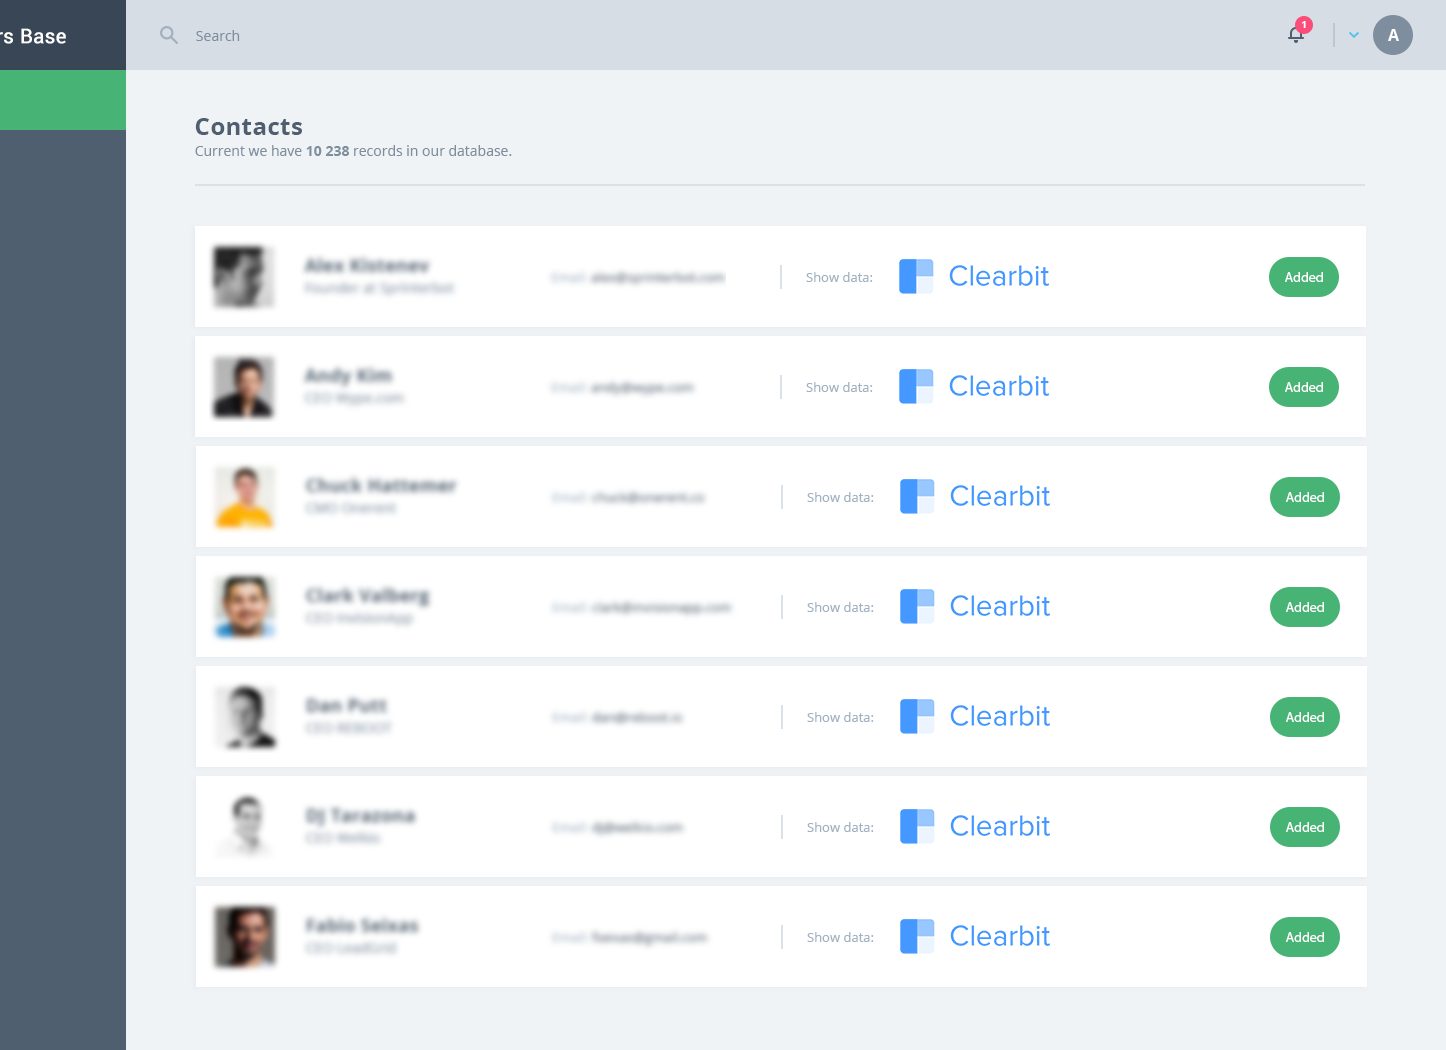Expand the account dropdown chevron
This screenshot has width=1446, height=1050.
coord(1354,35)
